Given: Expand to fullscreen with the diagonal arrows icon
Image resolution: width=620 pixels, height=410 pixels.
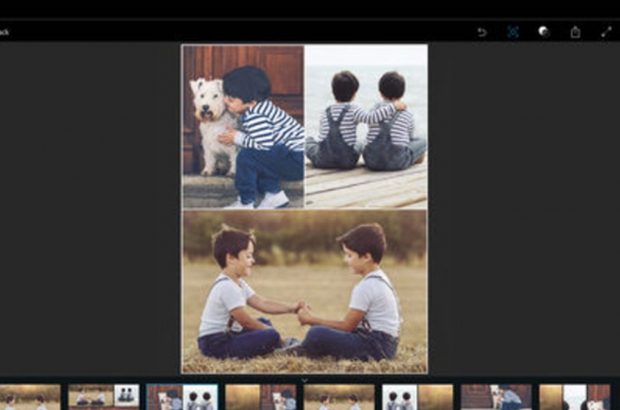Looking at the screenshot, I should pos(606,32).
